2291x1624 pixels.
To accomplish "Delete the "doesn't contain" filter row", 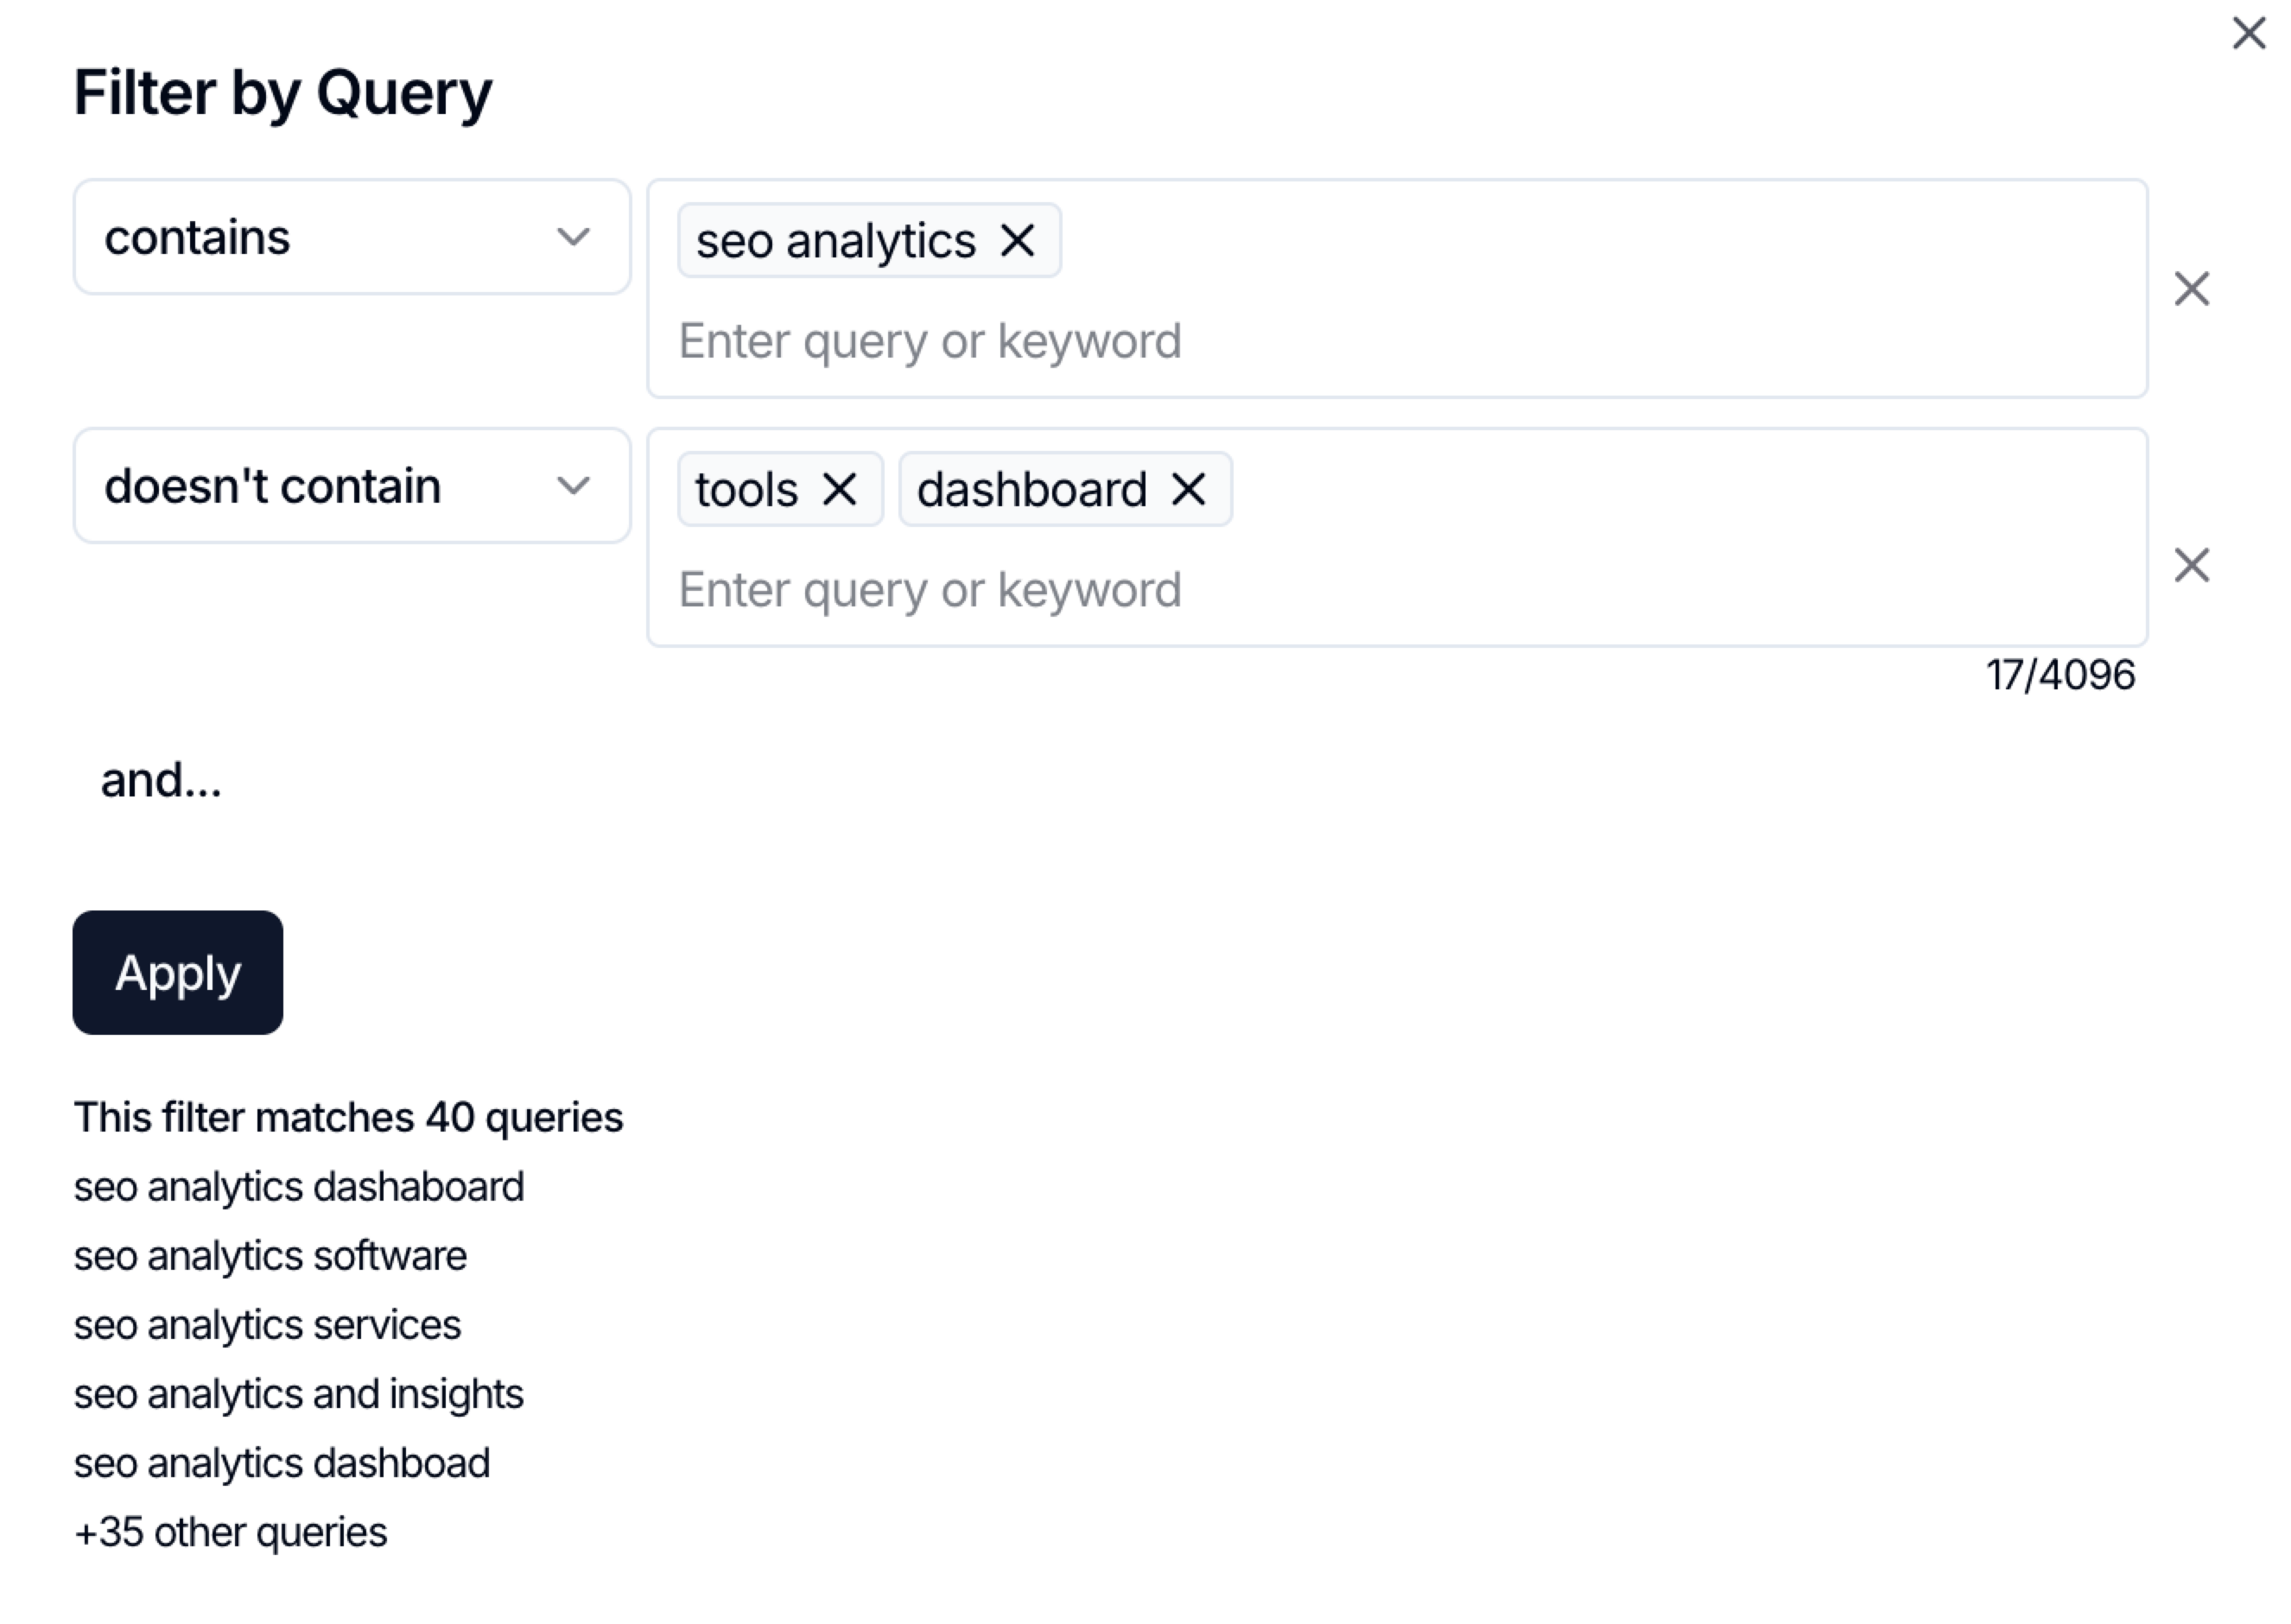I will point(2191,566).
